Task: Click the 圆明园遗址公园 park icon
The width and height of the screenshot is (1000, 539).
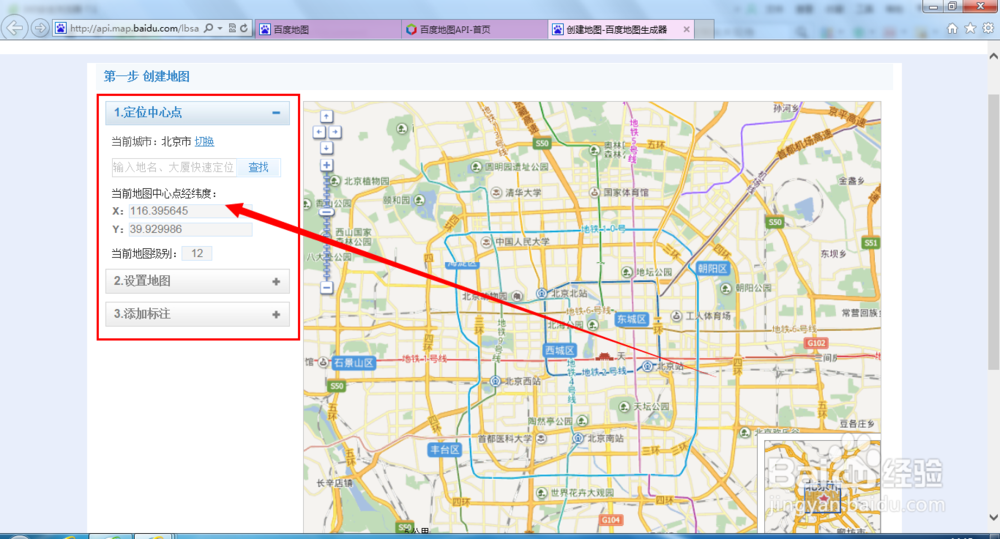Action: point(476,166)
